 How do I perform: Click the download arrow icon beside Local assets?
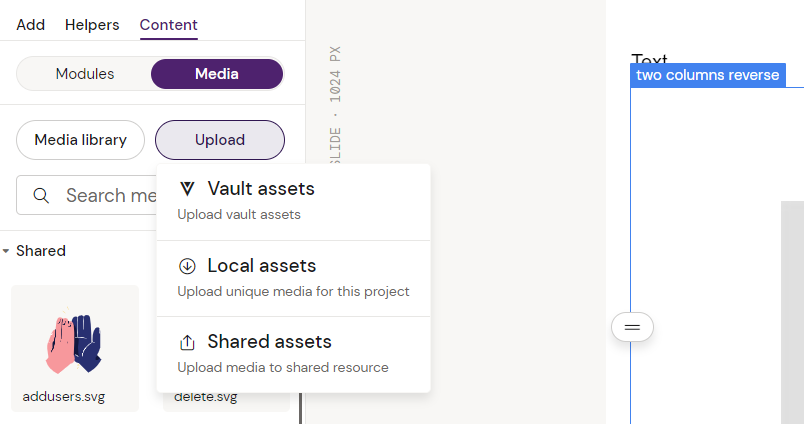tap(187, 266)
